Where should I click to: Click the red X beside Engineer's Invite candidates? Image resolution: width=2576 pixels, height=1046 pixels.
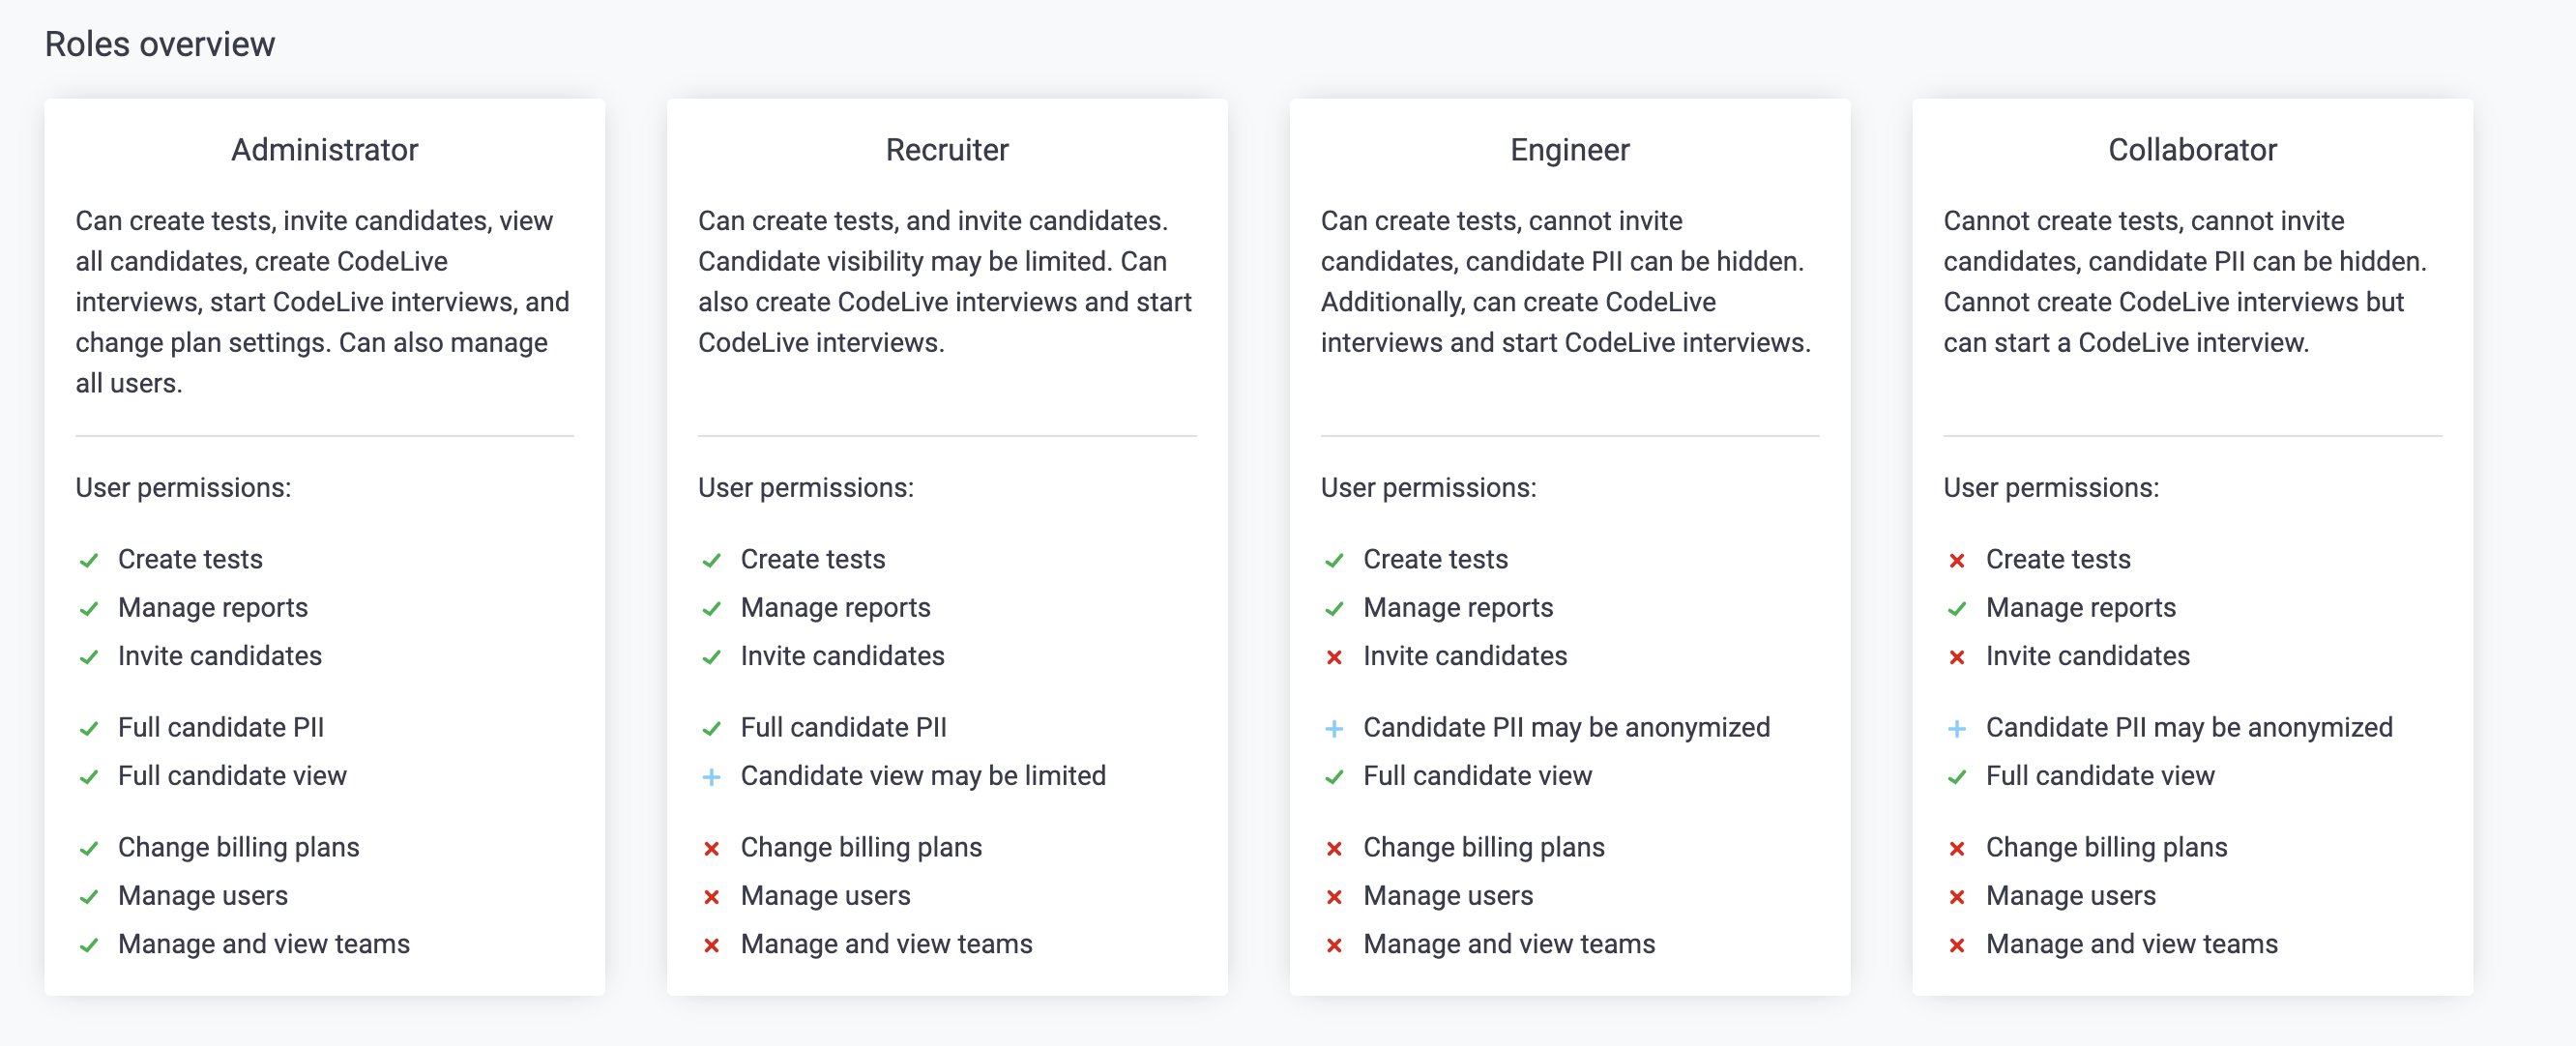[x=1334, y=657]
